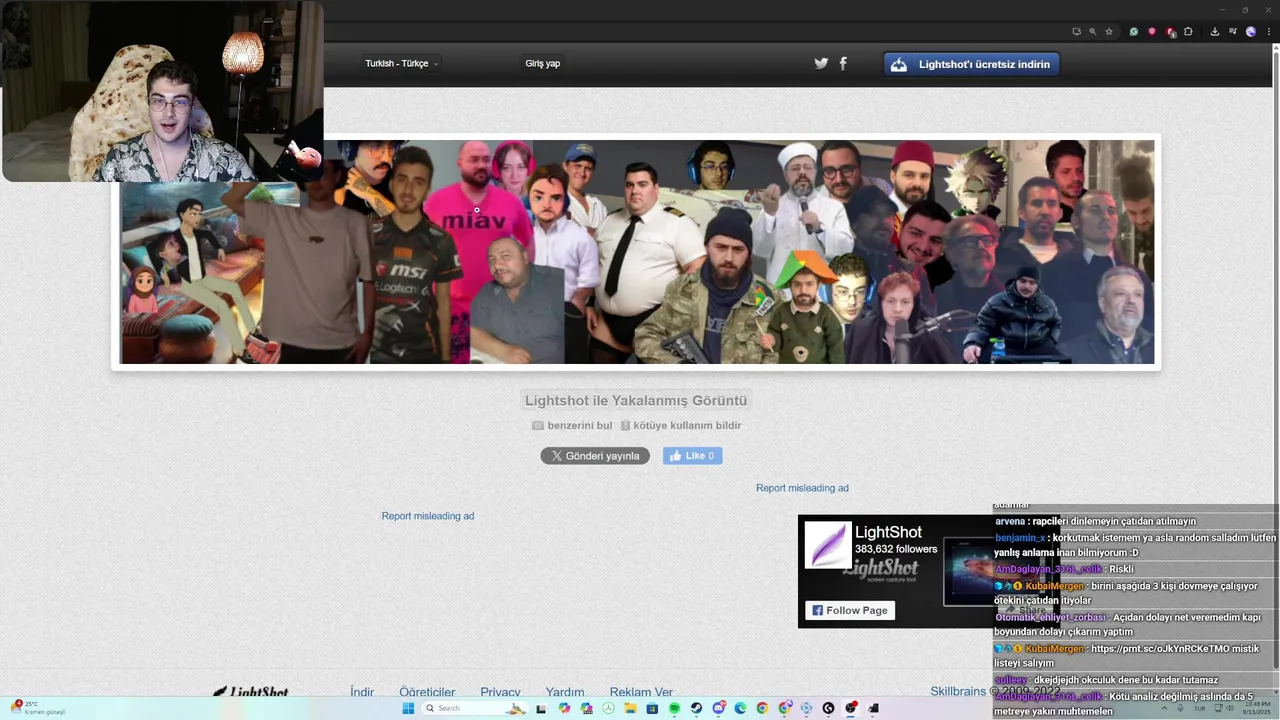Click Lightshot'ı ücretsiz indirin download button
The height and width of the screenshot is (720, 1280).
tap(971, 64)
